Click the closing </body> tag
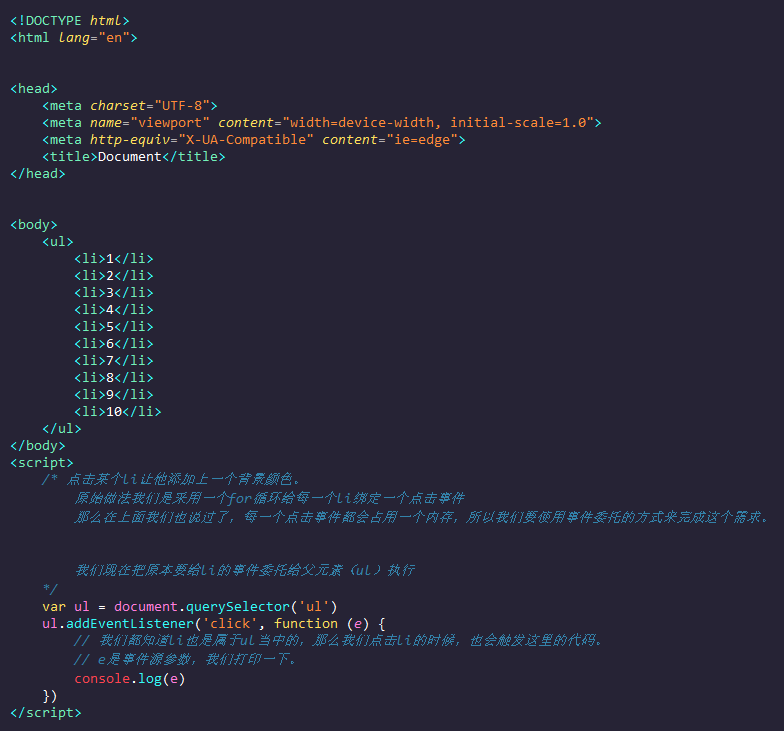The image size is (784, 731). coord(38,446)
